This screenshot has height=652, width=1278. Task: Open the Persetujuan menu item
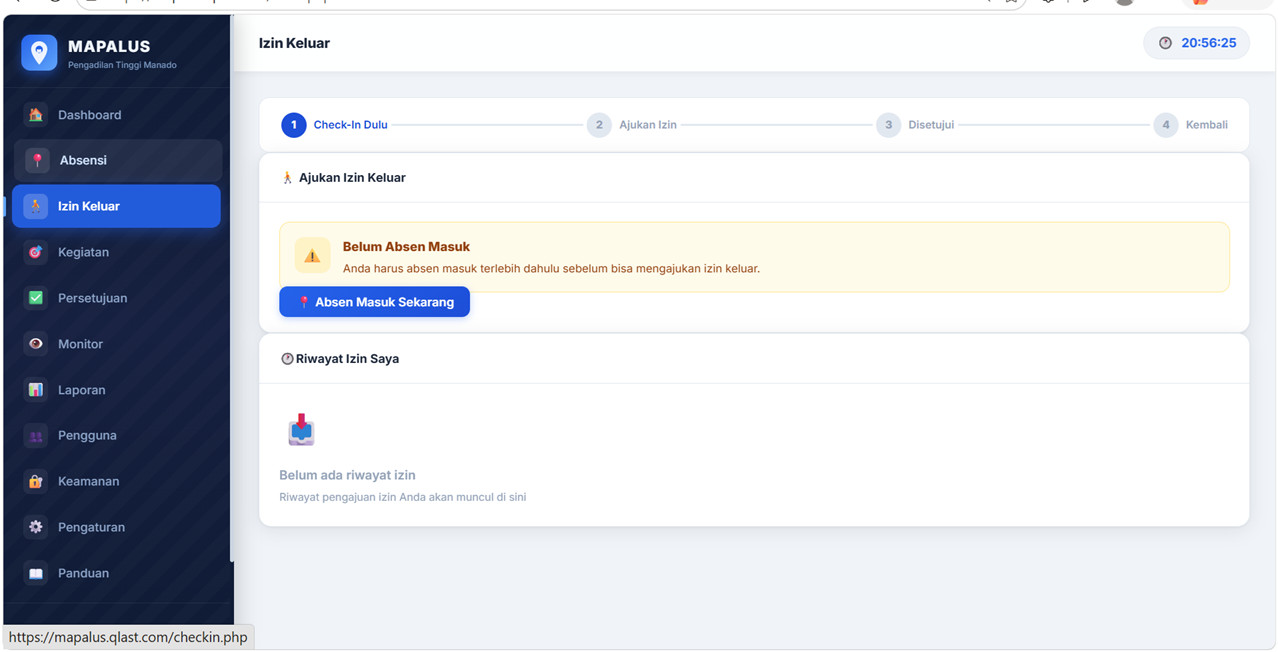[117, 298]
